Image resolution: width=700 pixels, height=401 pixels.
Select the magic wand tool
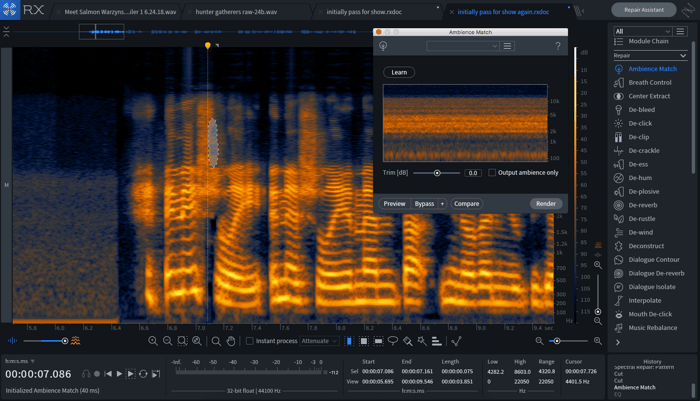422,341
